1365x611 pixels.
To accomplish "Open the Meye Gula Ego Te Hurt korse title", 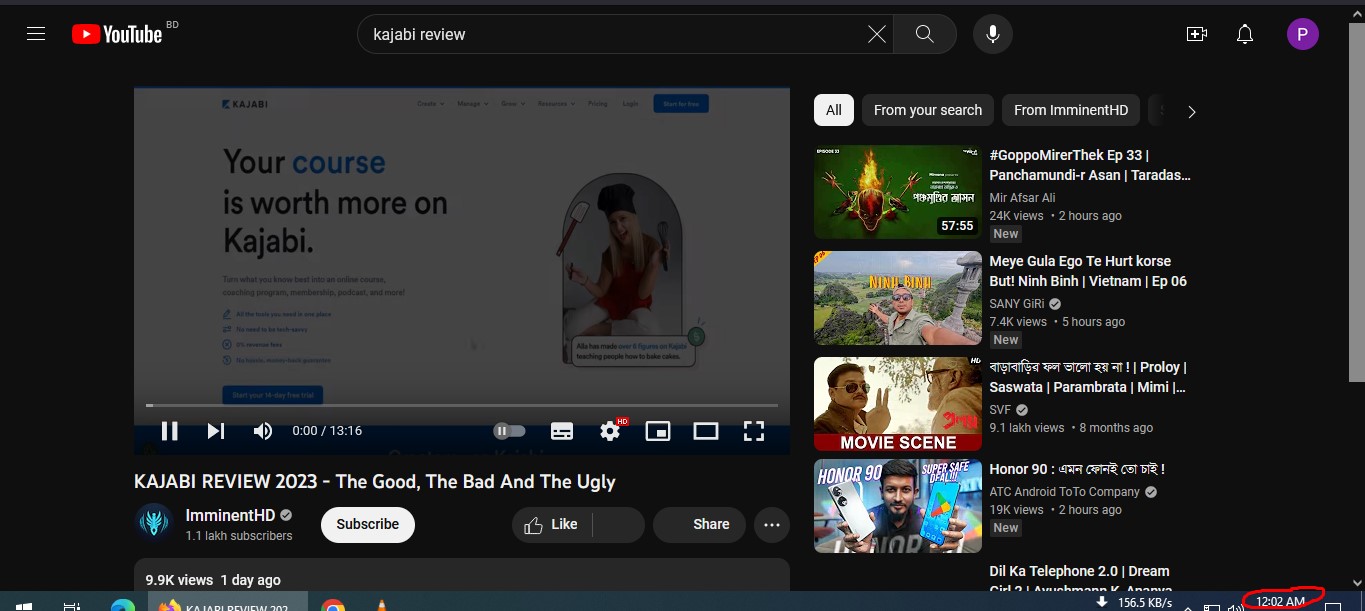I will (x=1088, y=271).
